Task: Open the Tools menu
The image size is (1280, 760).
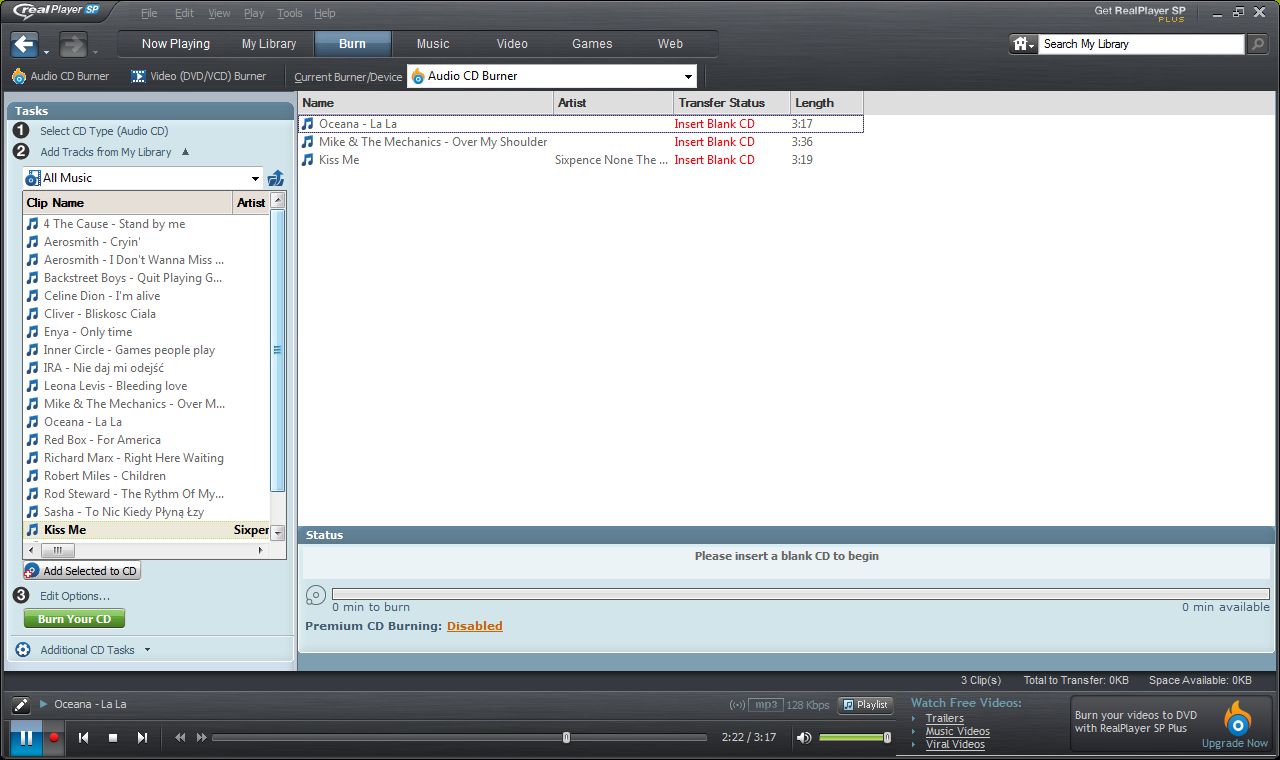Action: (290, 14)
